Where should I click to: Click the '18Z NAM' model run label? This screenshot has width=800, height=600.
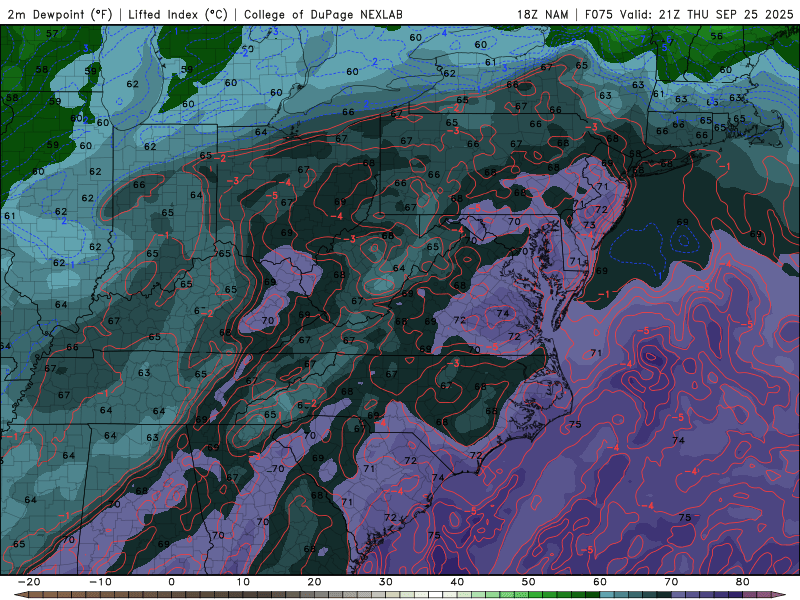(x=542, y=14)
